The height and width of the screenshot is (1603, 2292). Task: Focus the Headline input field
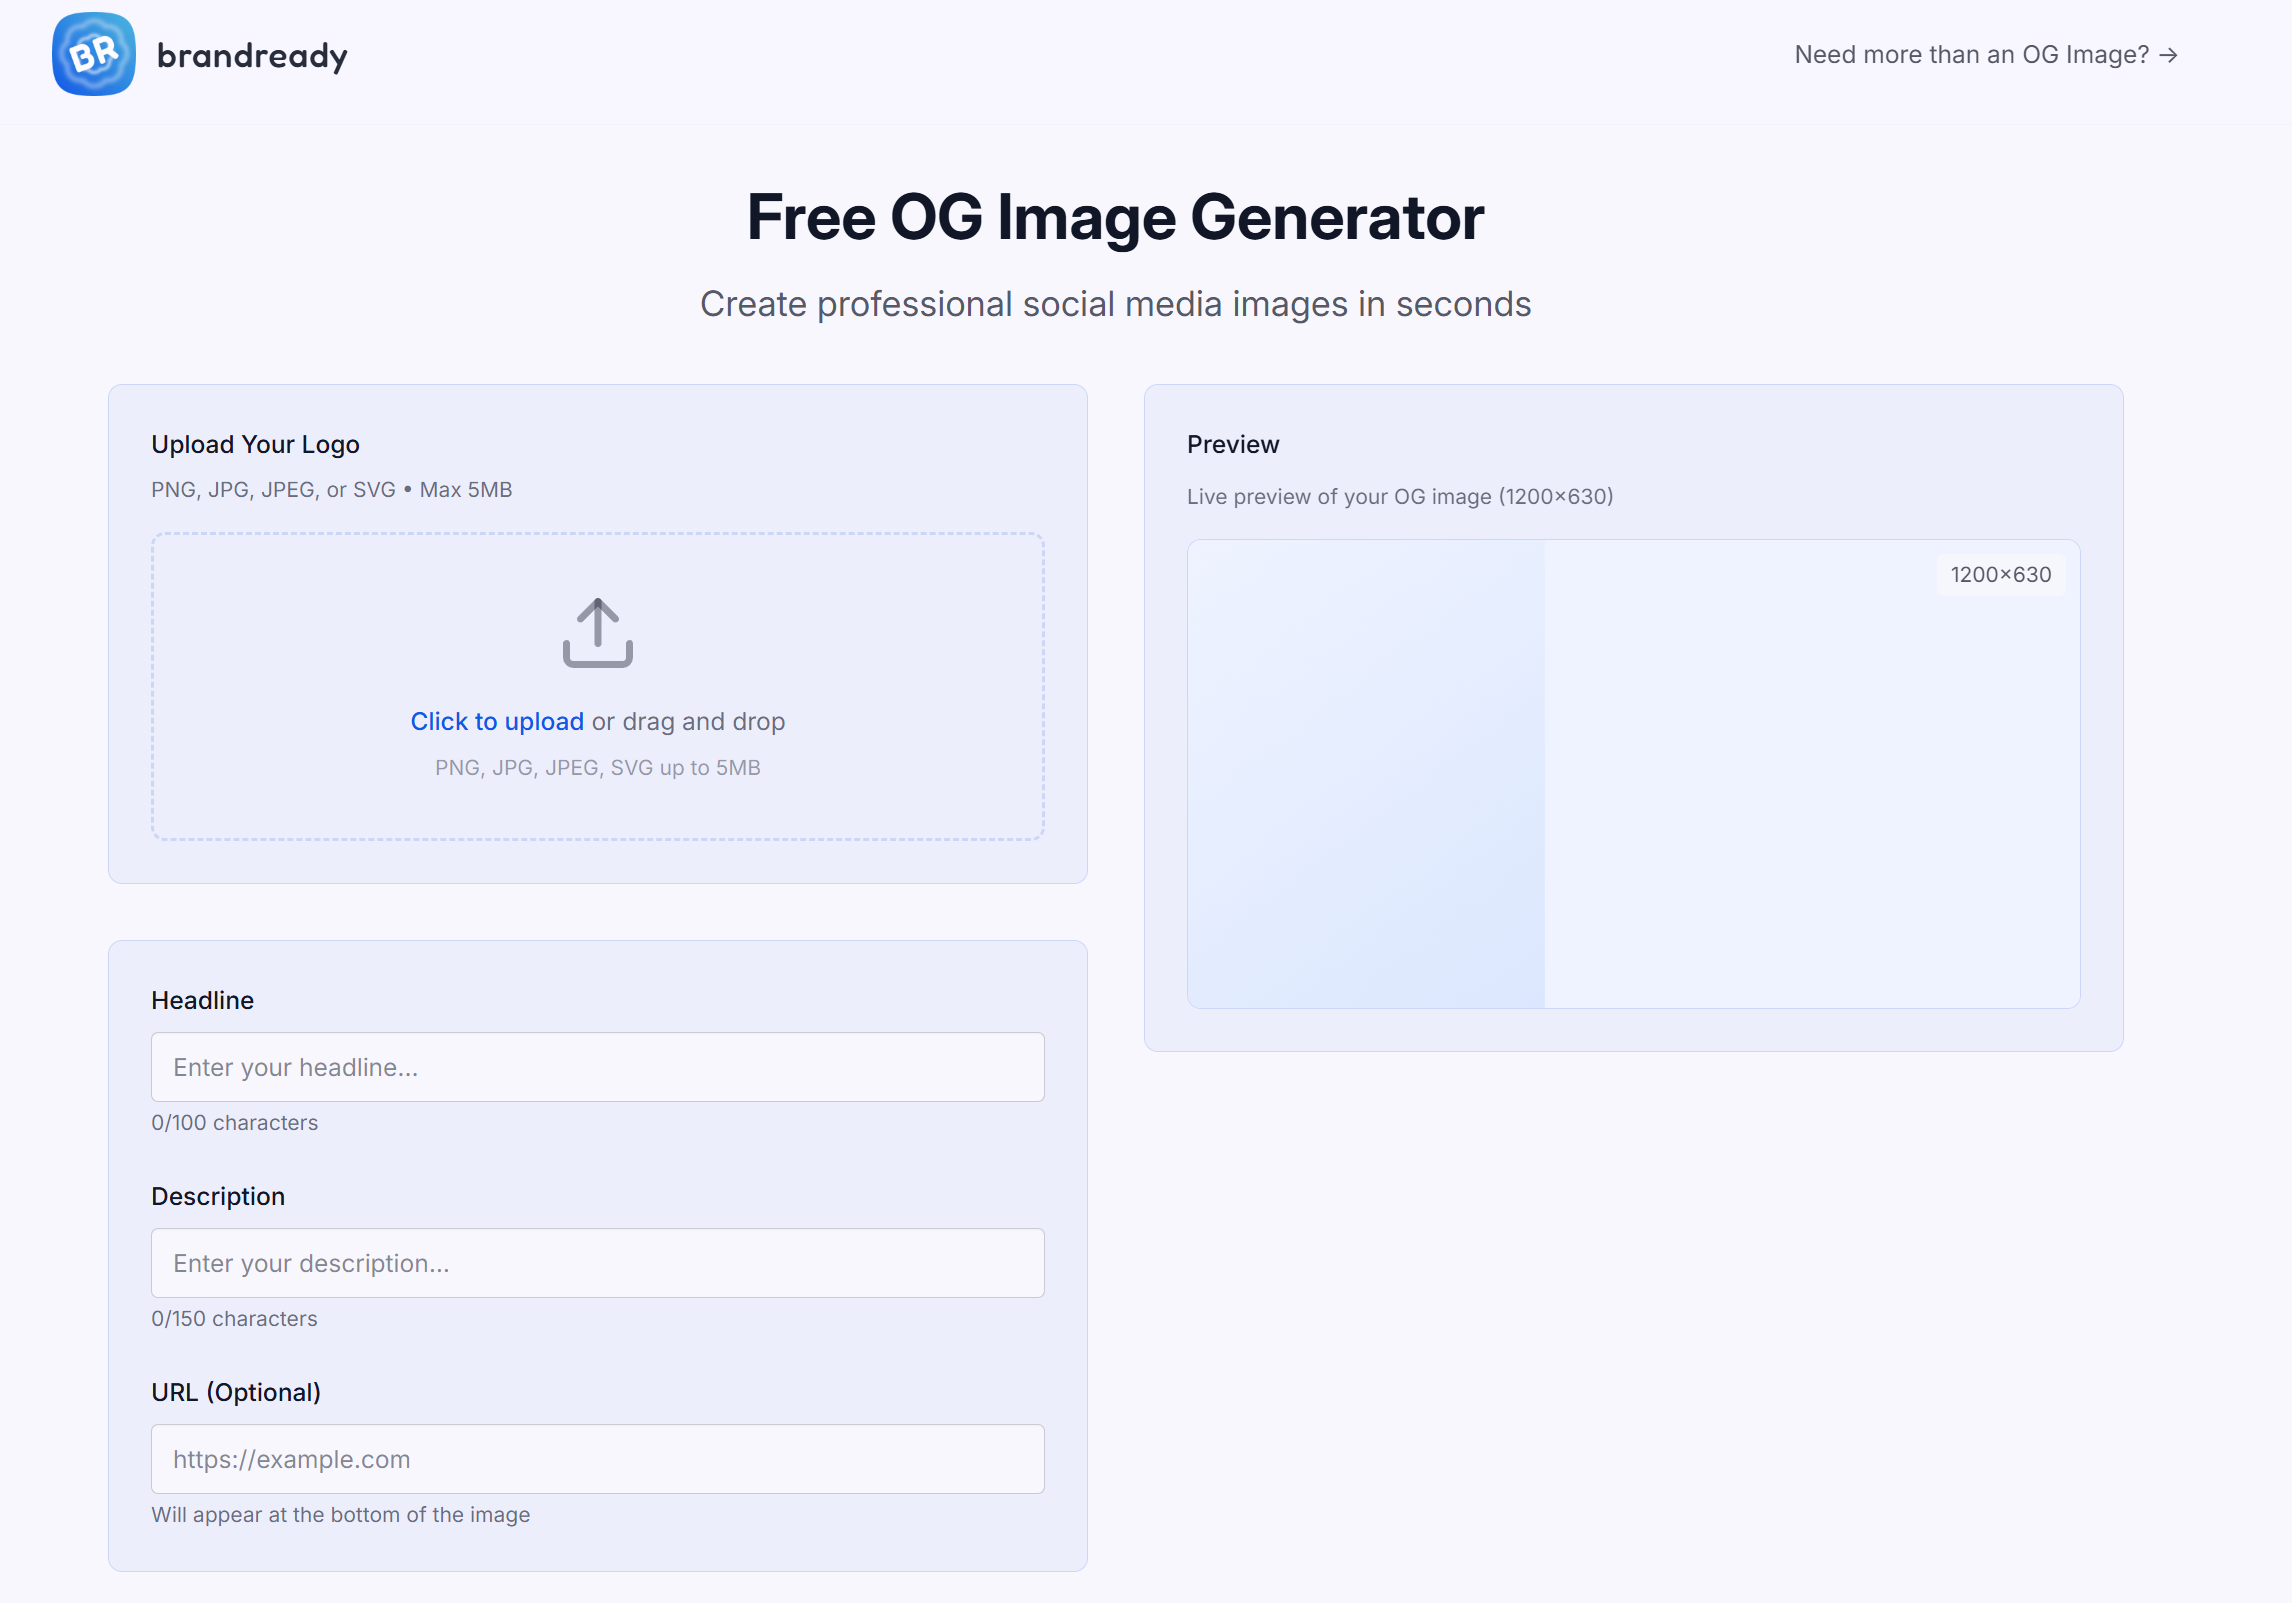[597, 1067]
